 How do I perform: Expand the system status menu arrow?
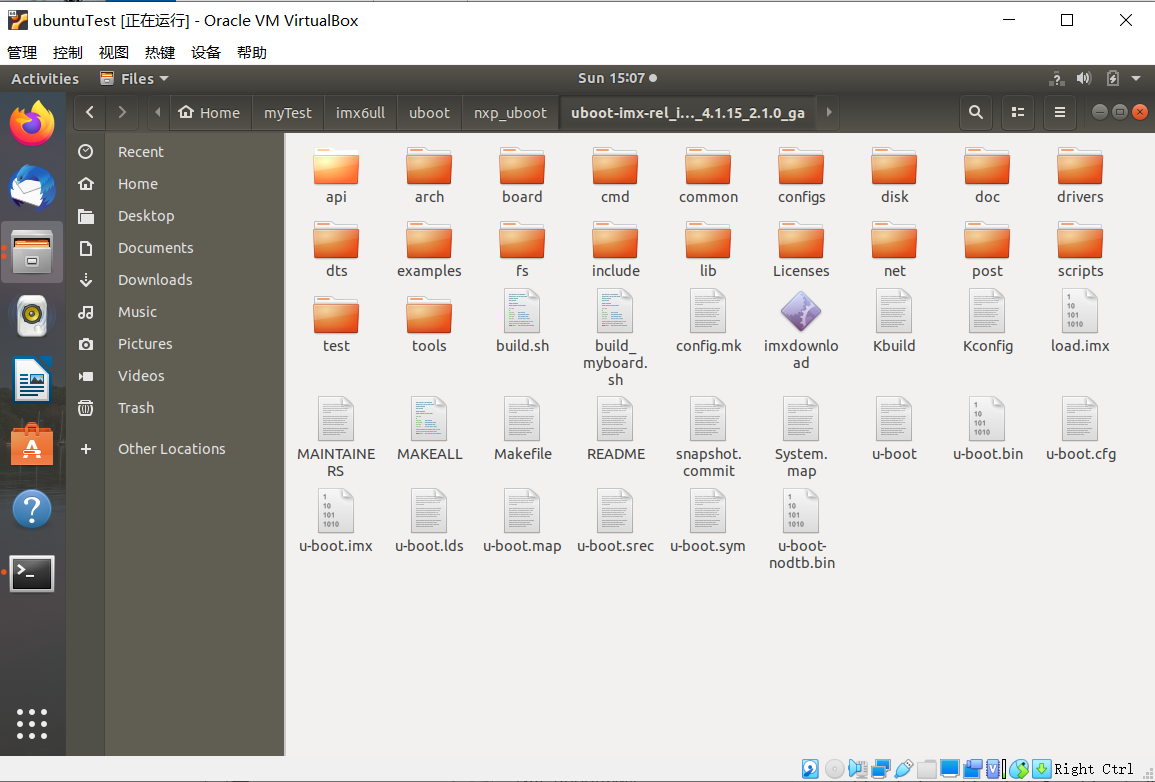coord(1136,79)
